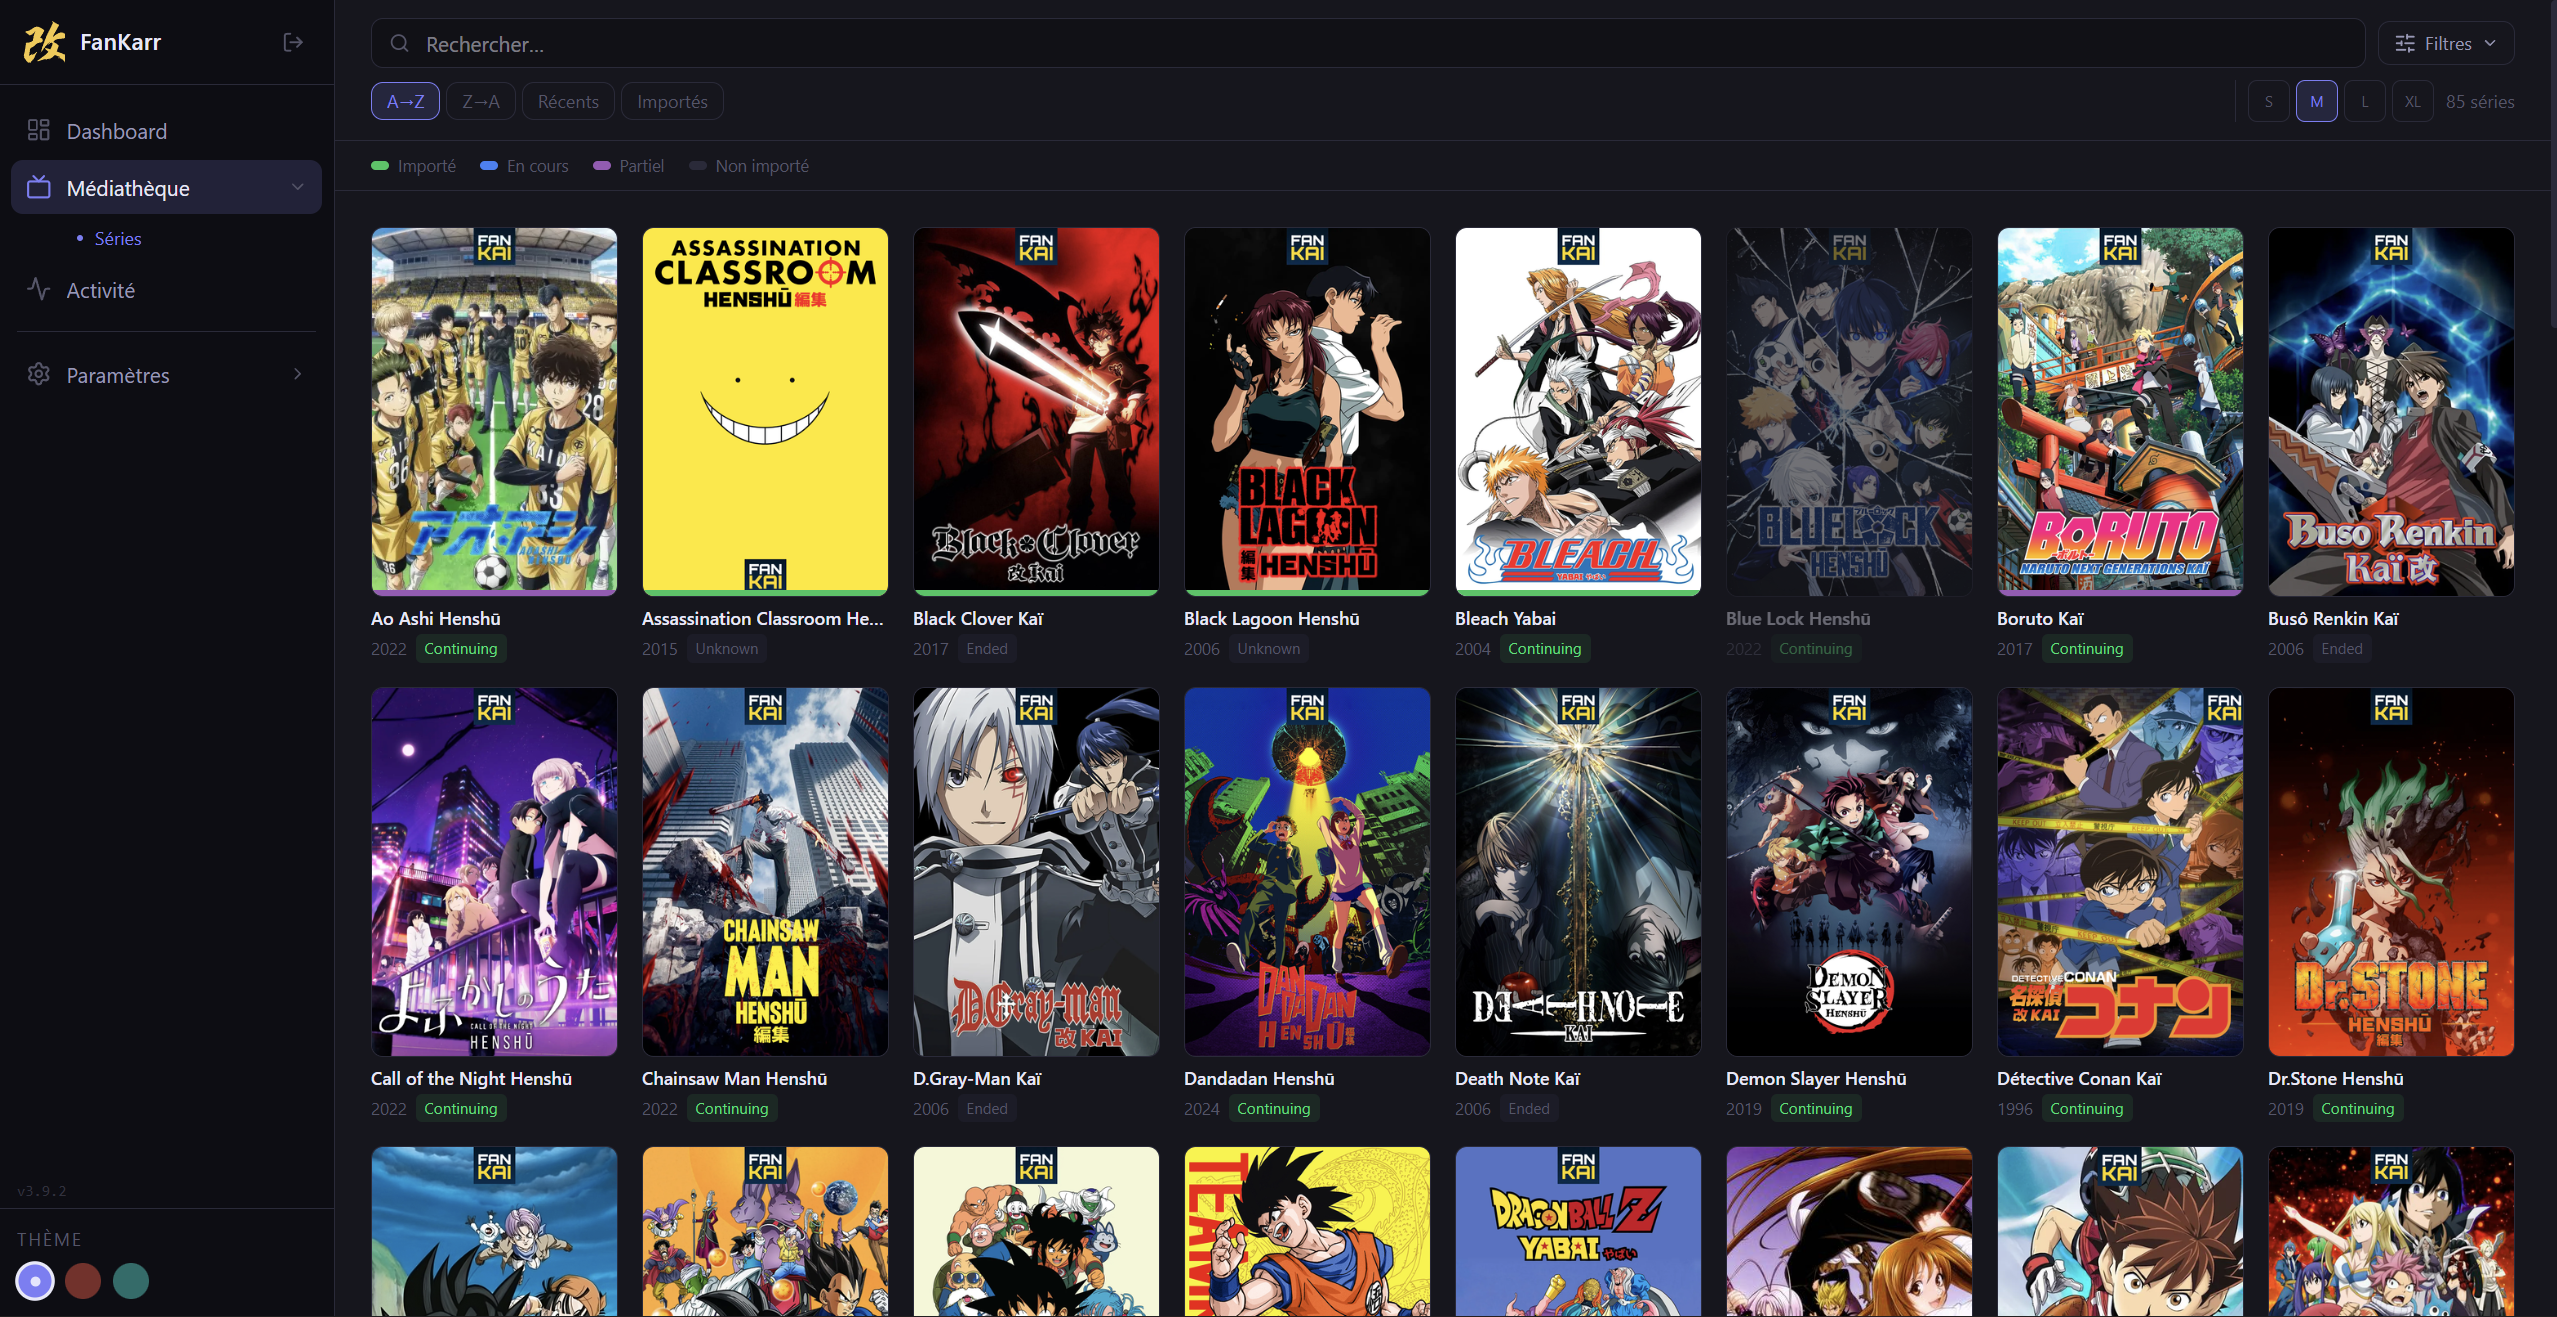Switch card size to L
This screenshot has height=1317, width=2557.
coord(2365,101)
